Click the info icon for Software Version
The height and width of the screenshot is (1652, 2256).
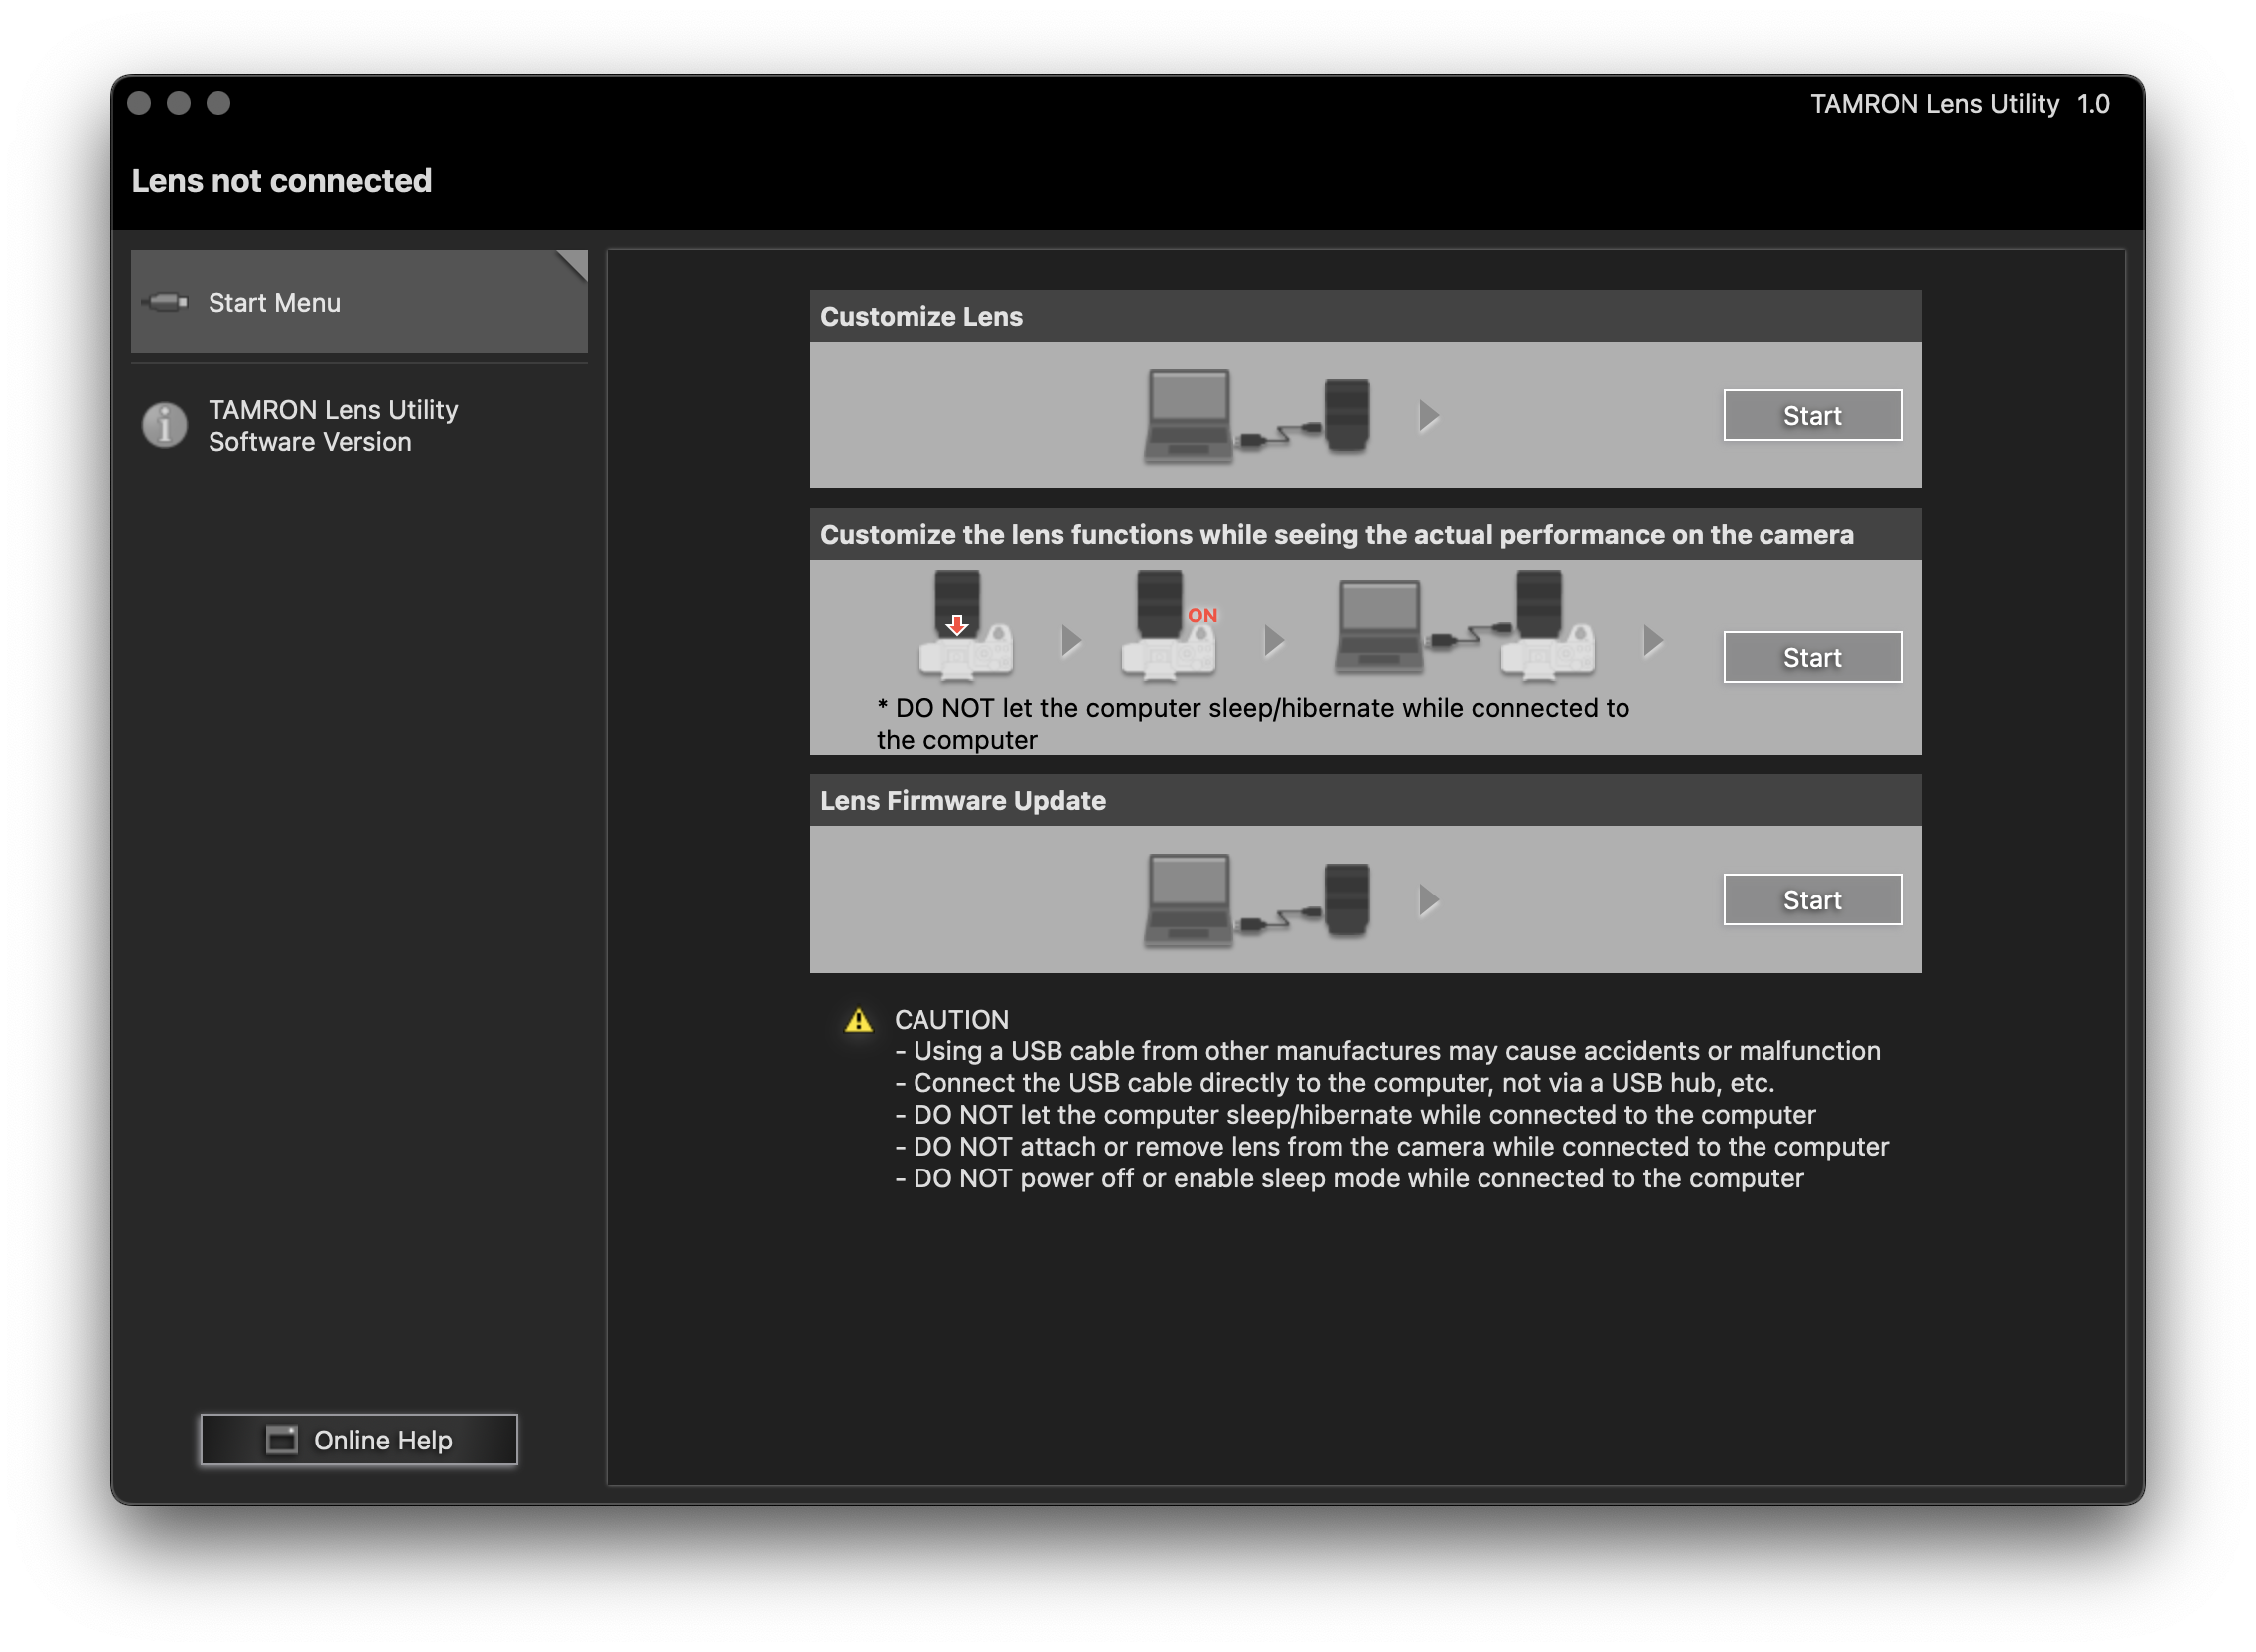[x=165, y=425]
